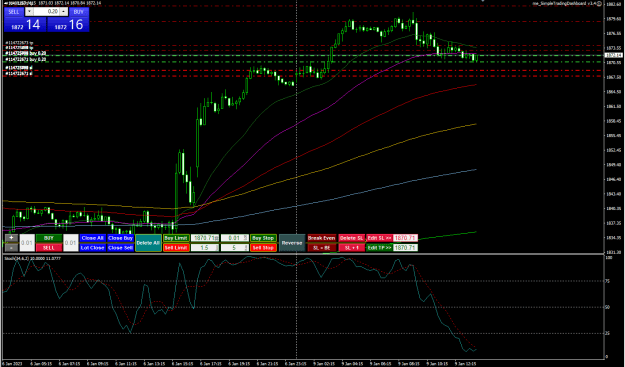This screenshot has width=625, height=367.
Task: Click the Buy Limit button
Action: click(x=176, y=238)
